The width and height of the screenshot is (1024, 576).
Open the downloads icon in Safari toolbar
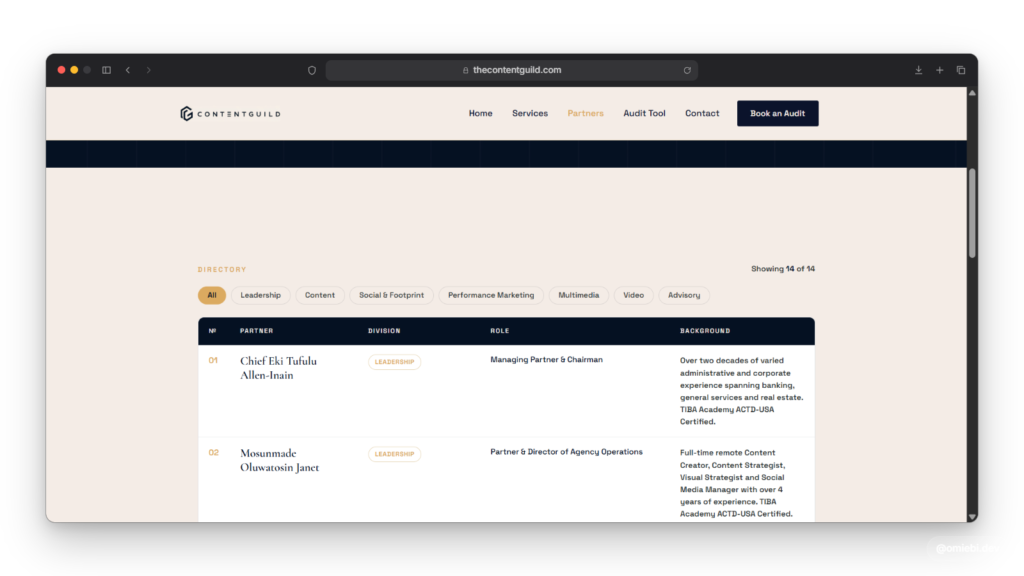pos(918,70)
